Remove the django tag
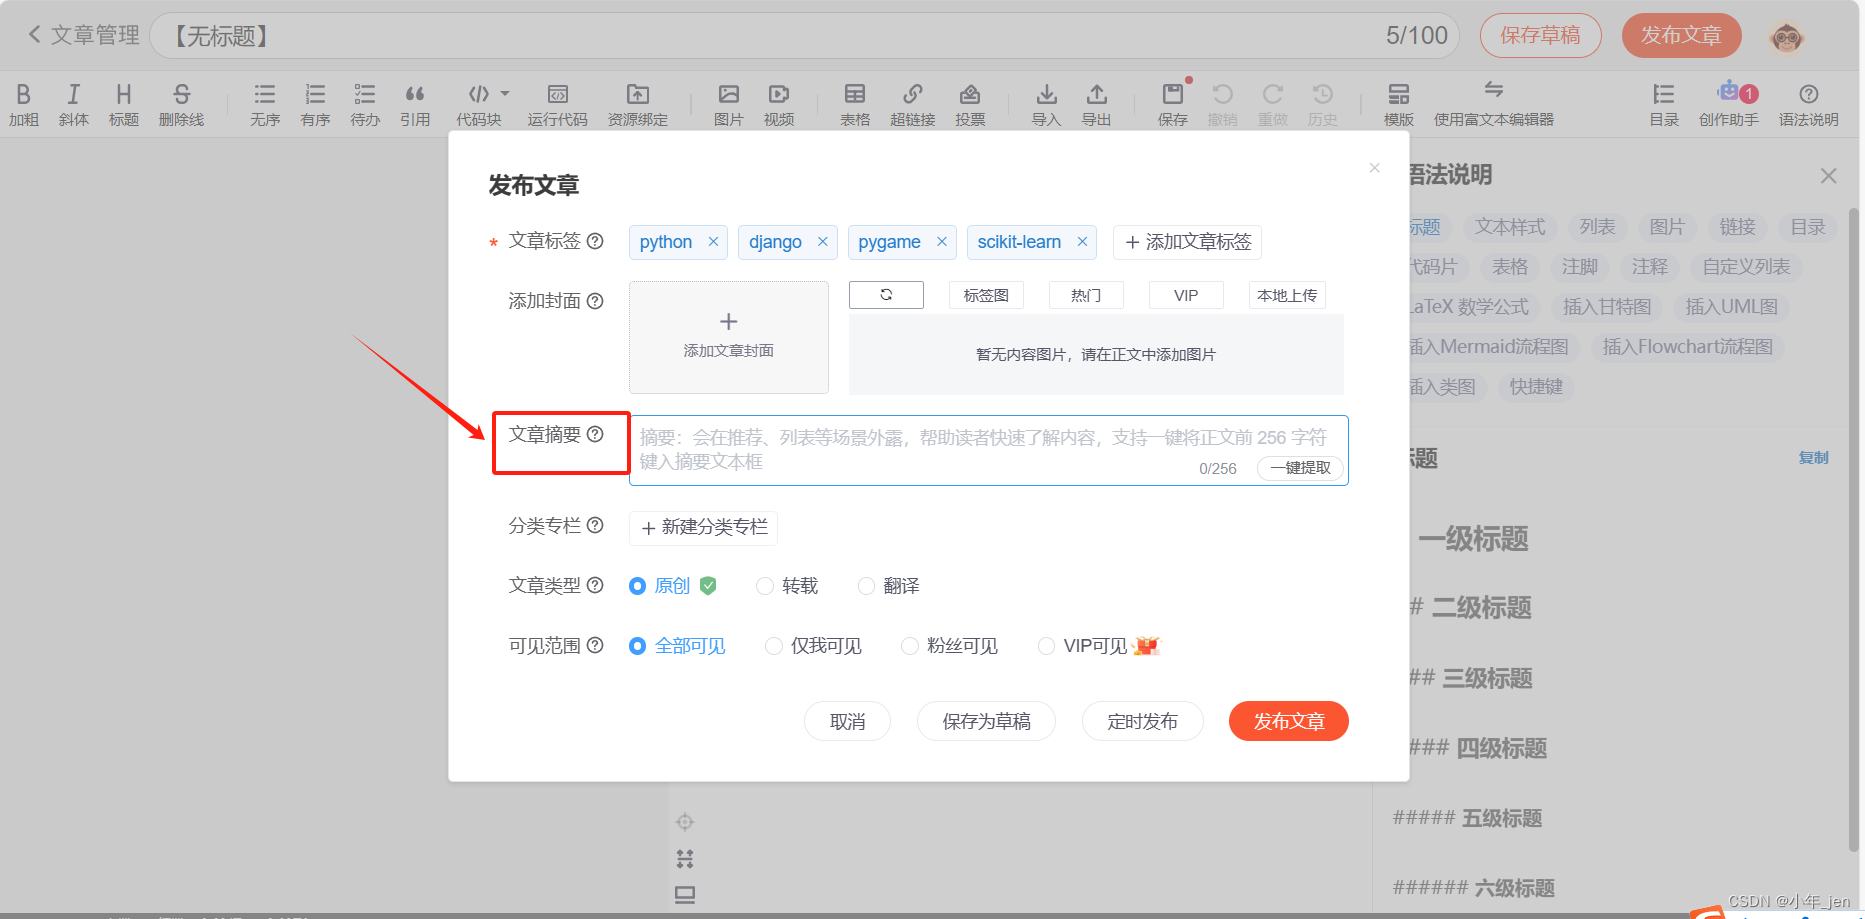 822,242
